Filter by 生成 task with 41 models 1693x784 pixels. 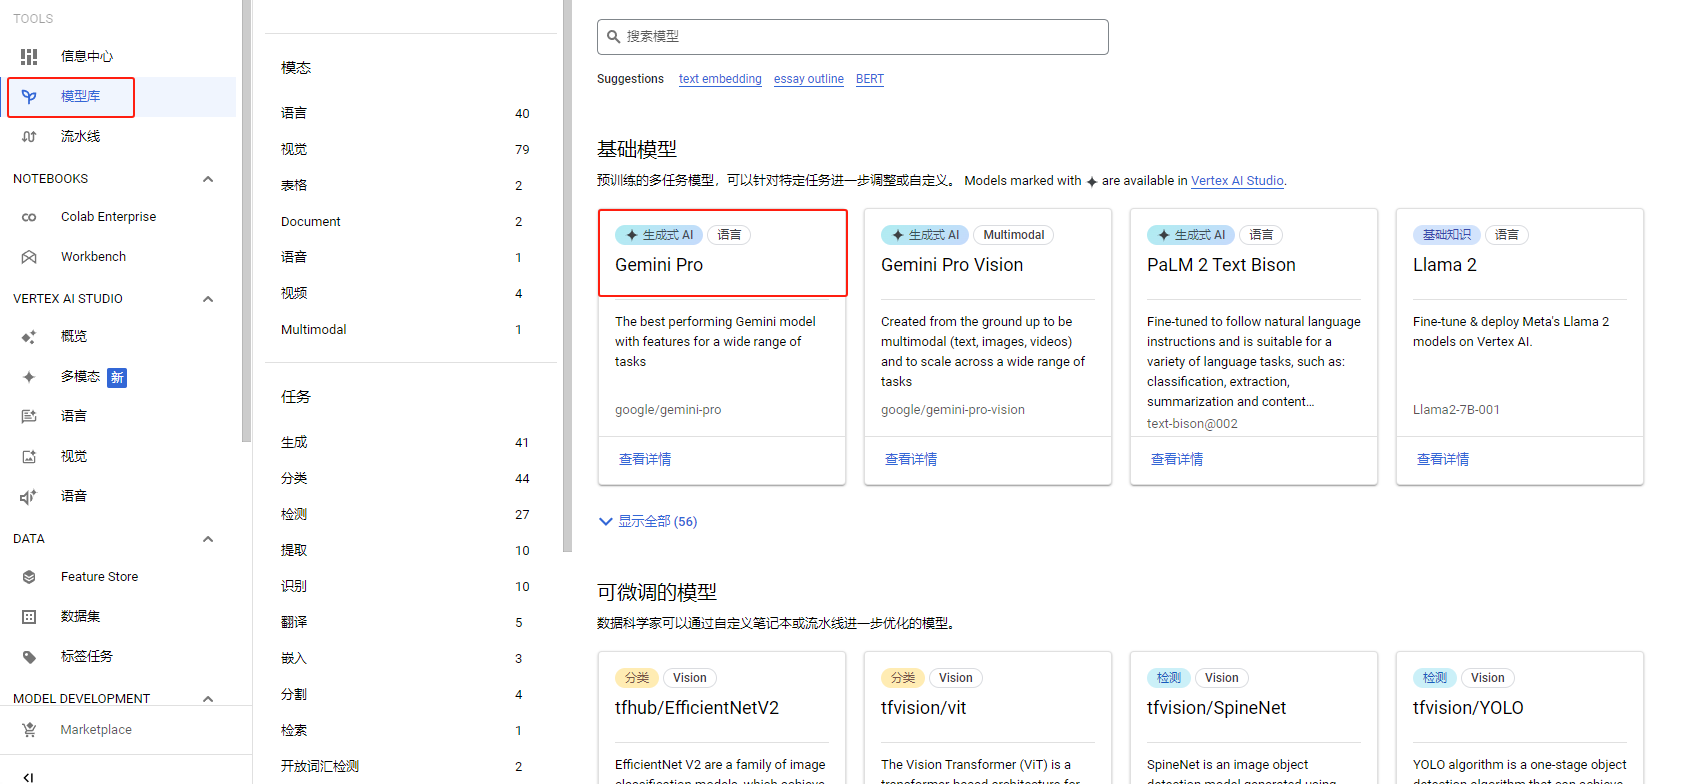(405, 442)
